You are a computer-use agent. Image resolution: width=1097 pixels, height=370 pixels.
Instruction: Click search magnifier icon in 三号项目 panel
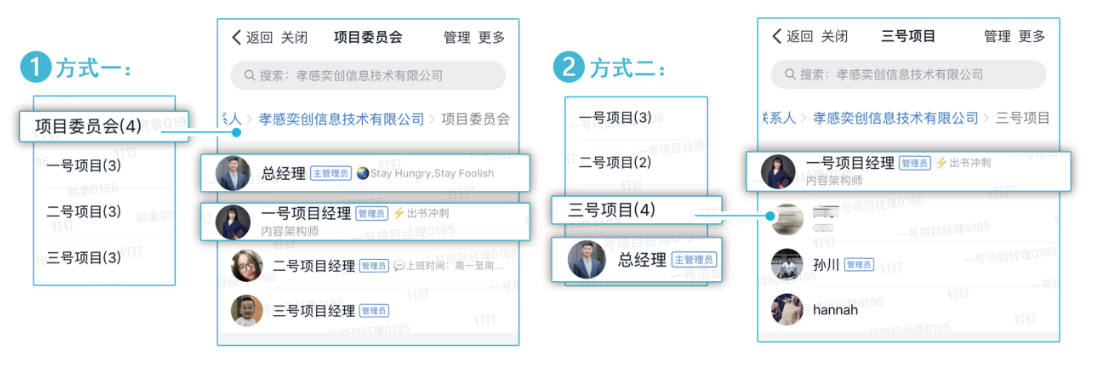coord(789,74)
